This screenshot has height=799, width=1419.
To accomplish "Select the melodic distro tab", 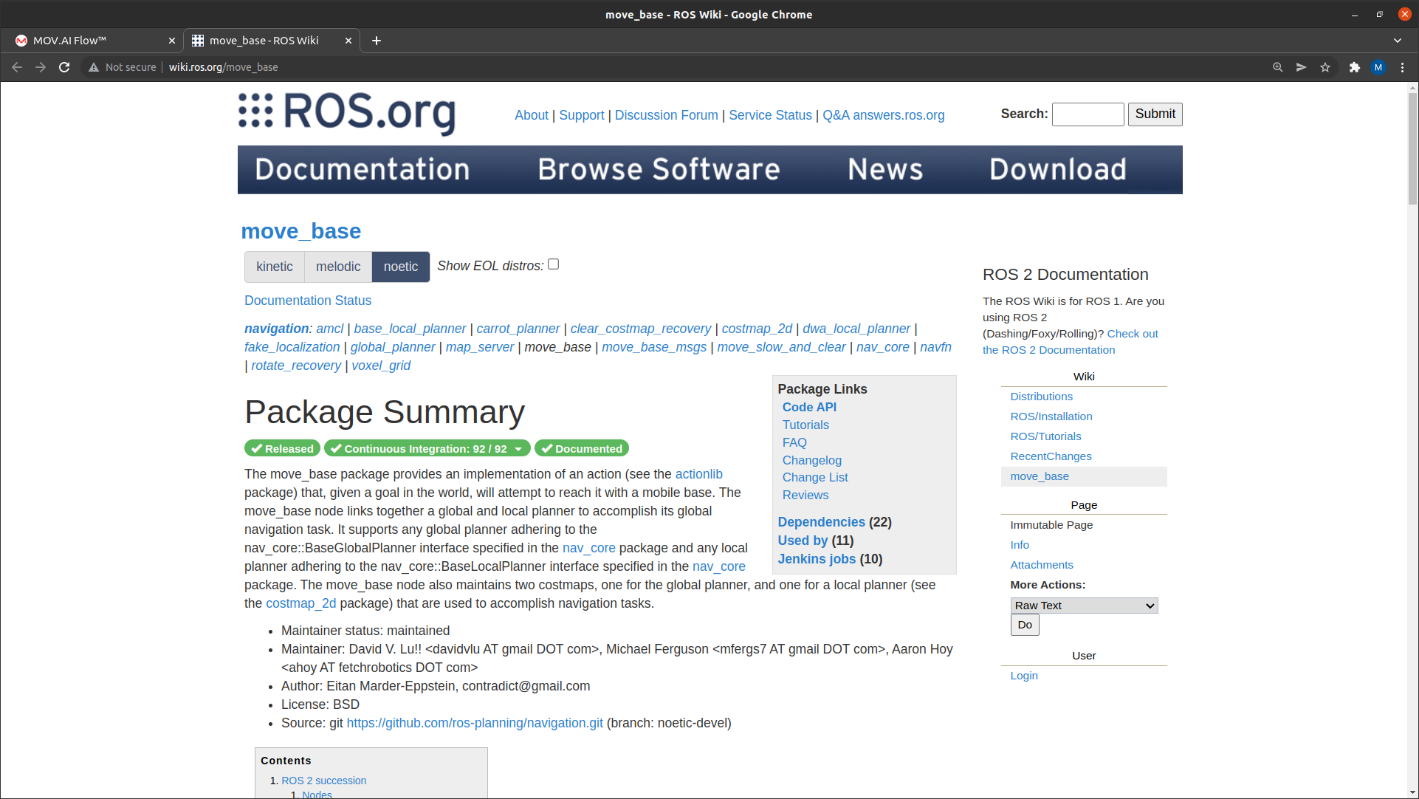I will pos(338,267).
